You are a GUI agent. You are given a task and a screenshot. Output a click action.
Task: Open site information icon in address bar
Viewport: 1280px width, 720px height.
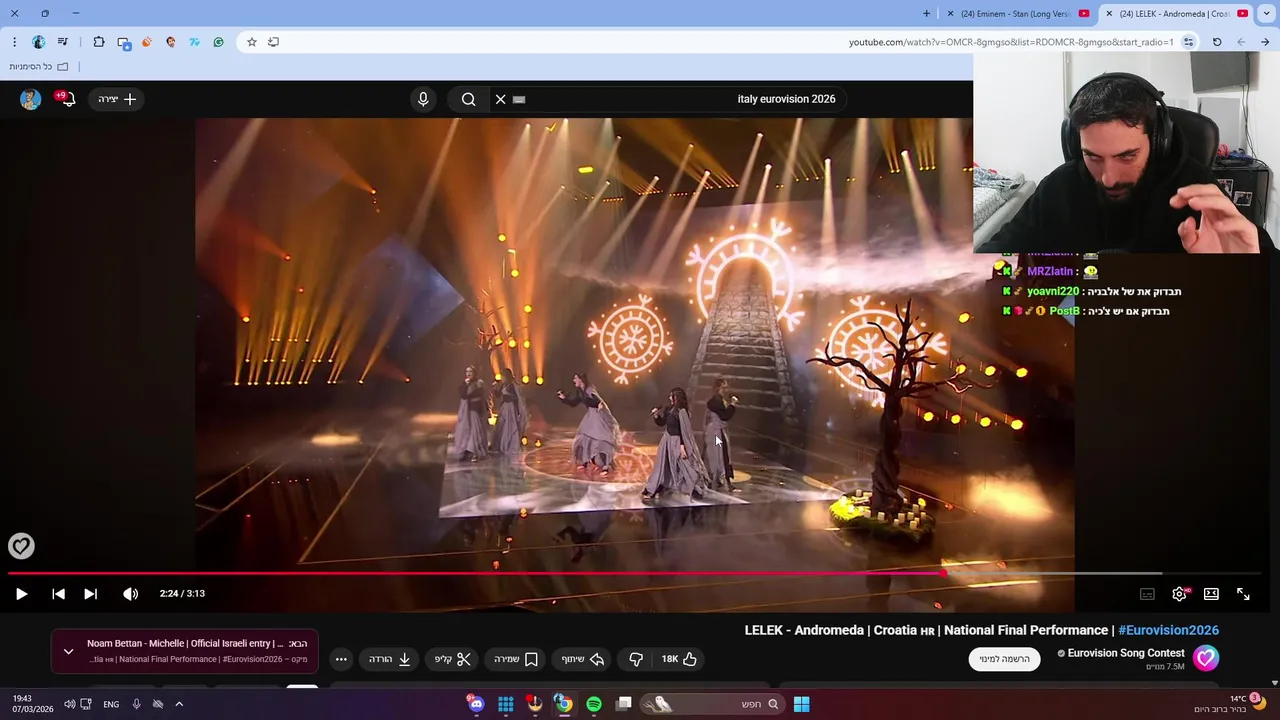click(1188, 42)
